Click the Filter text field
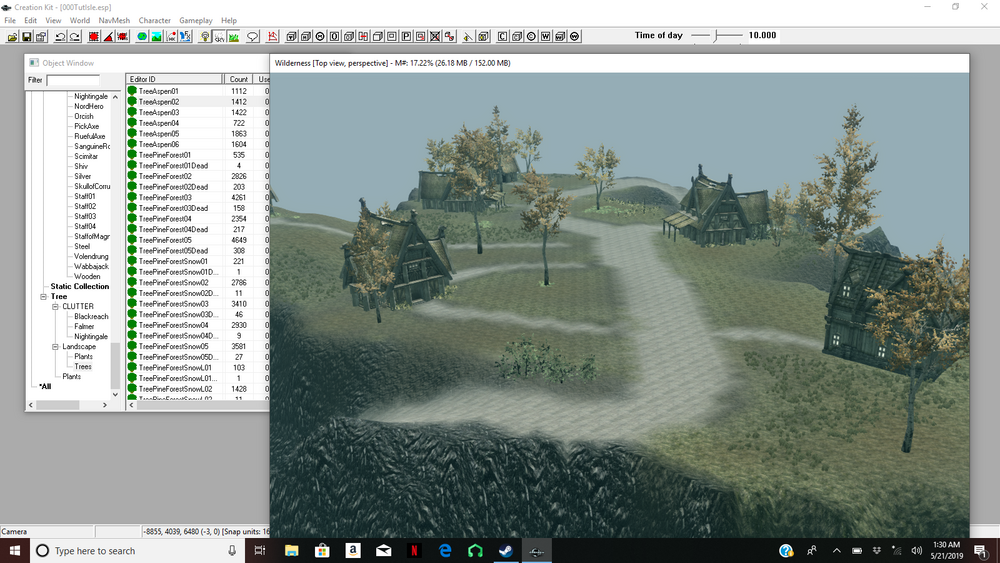1000x563 pixels. (73, 80)
